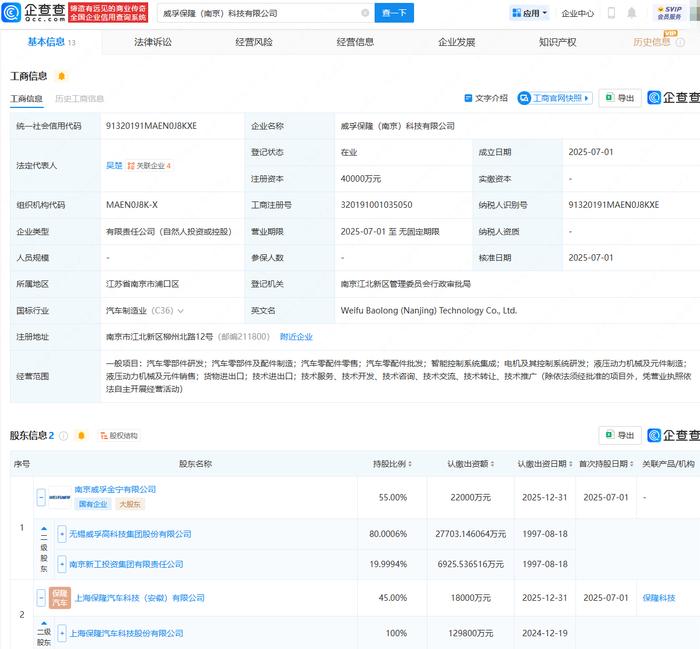The height and width of the screenshot is (649, 700).
Task: Select 登记机关 value 南京江北新区管理委员会行政审批局
Action: point(406,284)
